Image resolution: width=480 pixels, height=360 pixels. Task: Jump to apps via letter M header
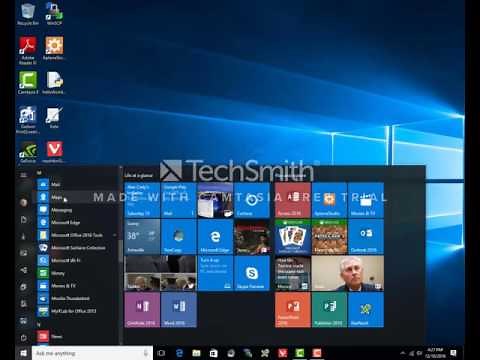(39, 173)
